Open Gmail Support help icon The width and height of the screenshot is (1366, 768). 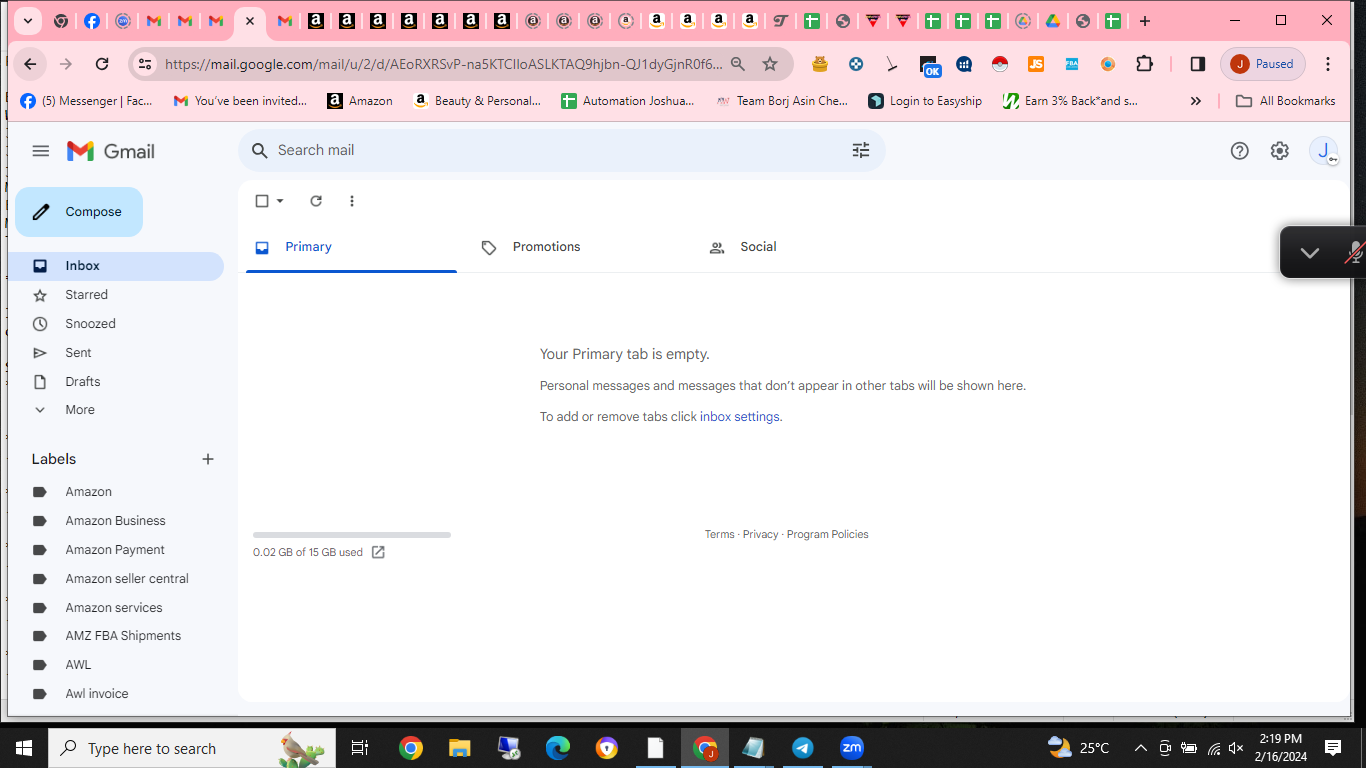(1239, 151)
